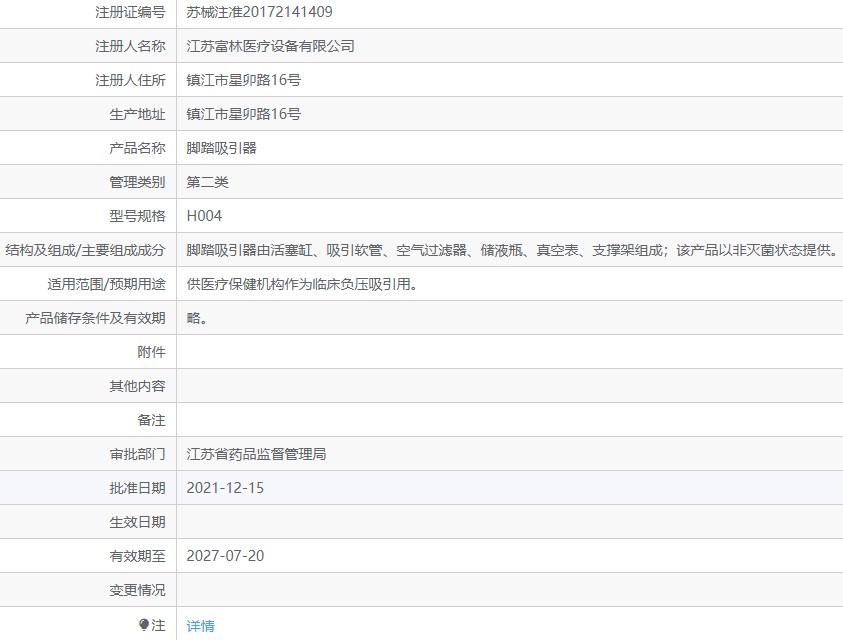Click the 适用范围/预期用途 label
The width and height of the screenshot is (843, 640).
point(106,284)
